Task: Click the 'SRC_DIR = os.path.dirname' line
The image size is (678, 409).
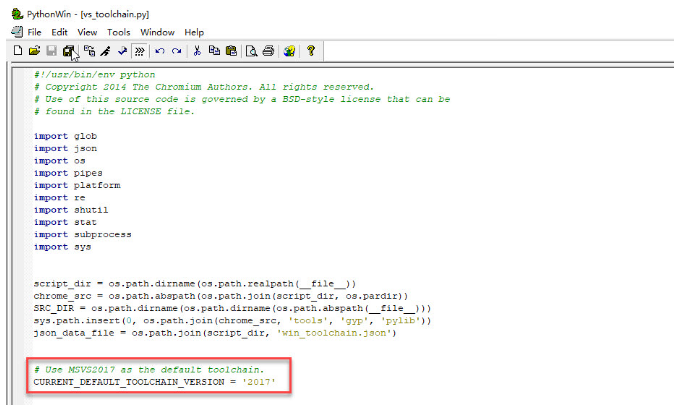Action: tap(232, 308)
